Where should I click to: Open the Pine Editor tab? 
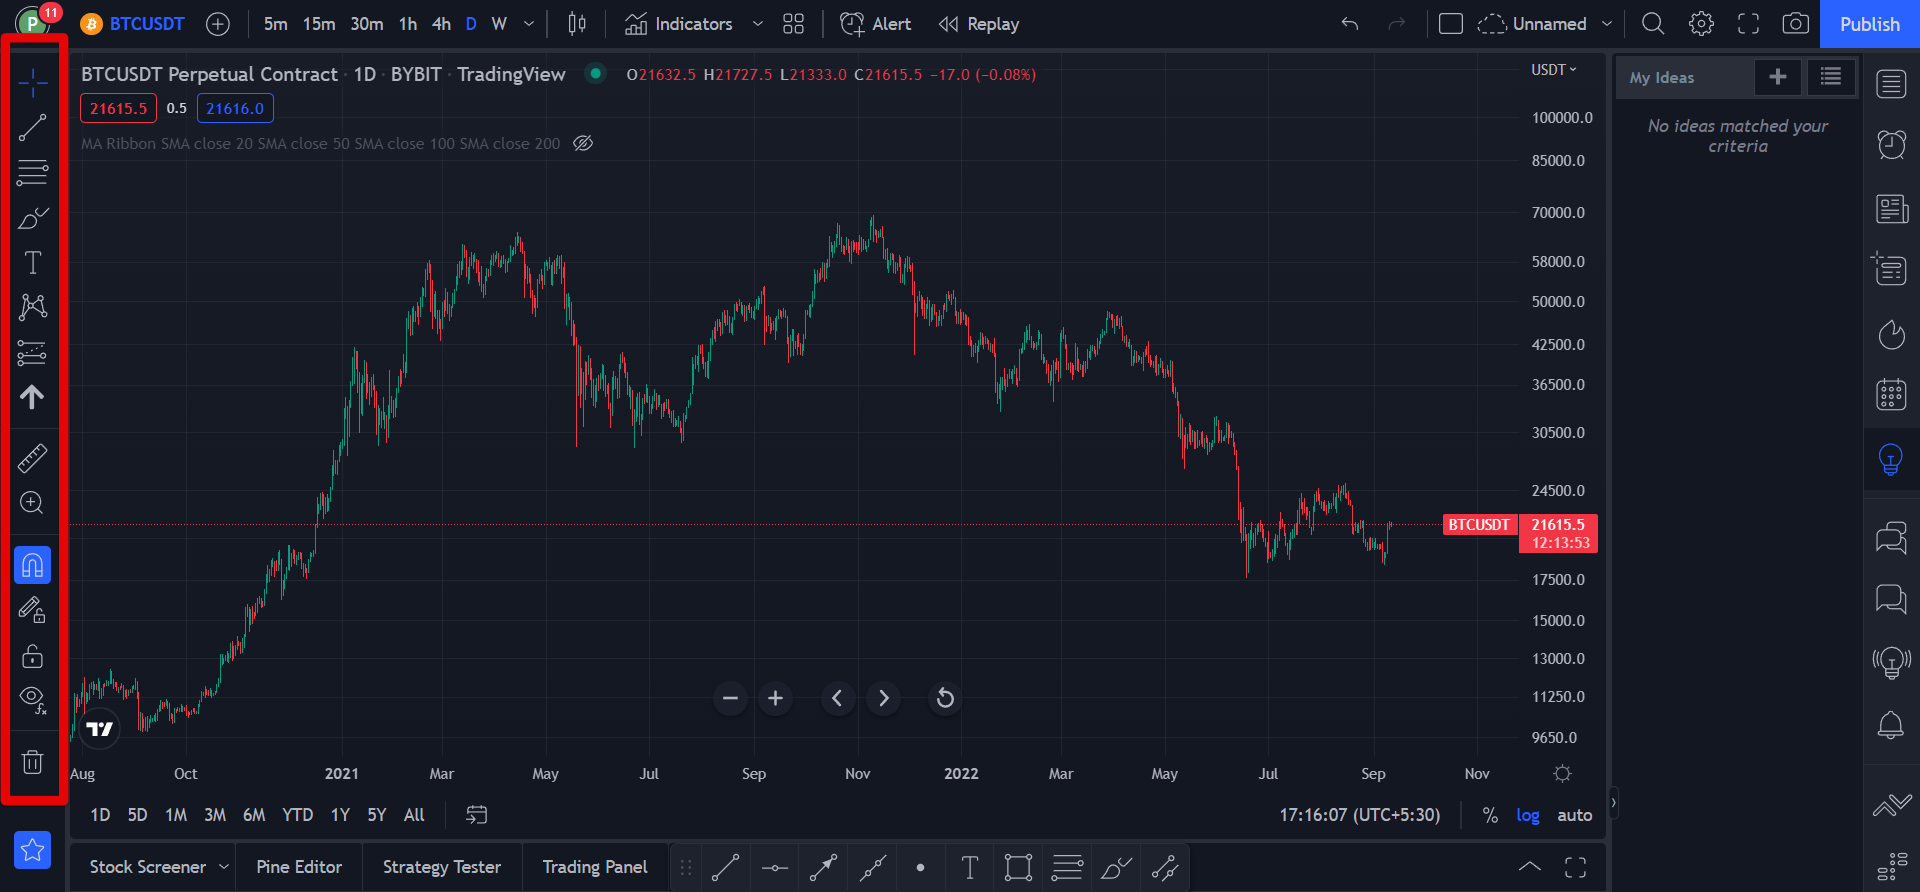click(x=299, y=867)
